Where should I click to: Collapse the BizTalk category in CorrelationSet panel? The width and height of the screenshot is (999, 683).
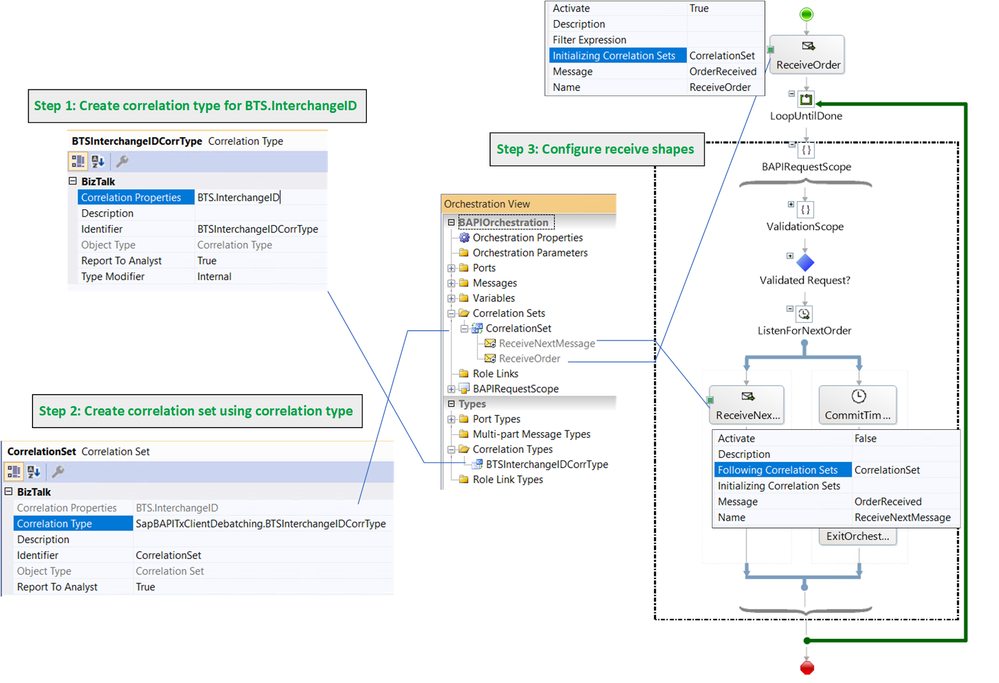tap(8, 491)
